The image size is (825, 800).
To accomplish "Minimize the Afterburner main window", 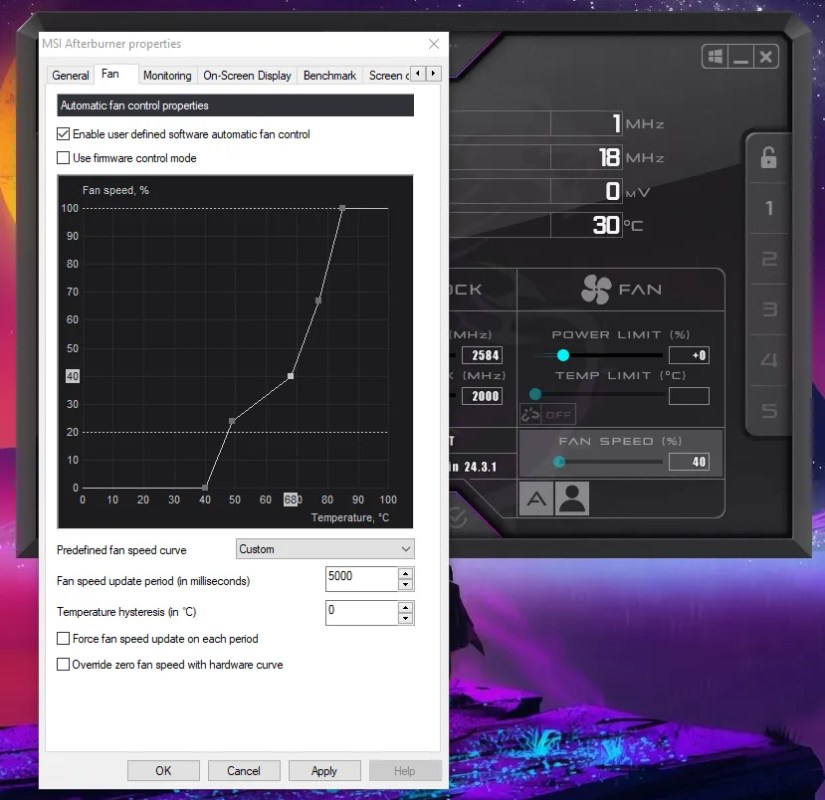I will (741, 56).
